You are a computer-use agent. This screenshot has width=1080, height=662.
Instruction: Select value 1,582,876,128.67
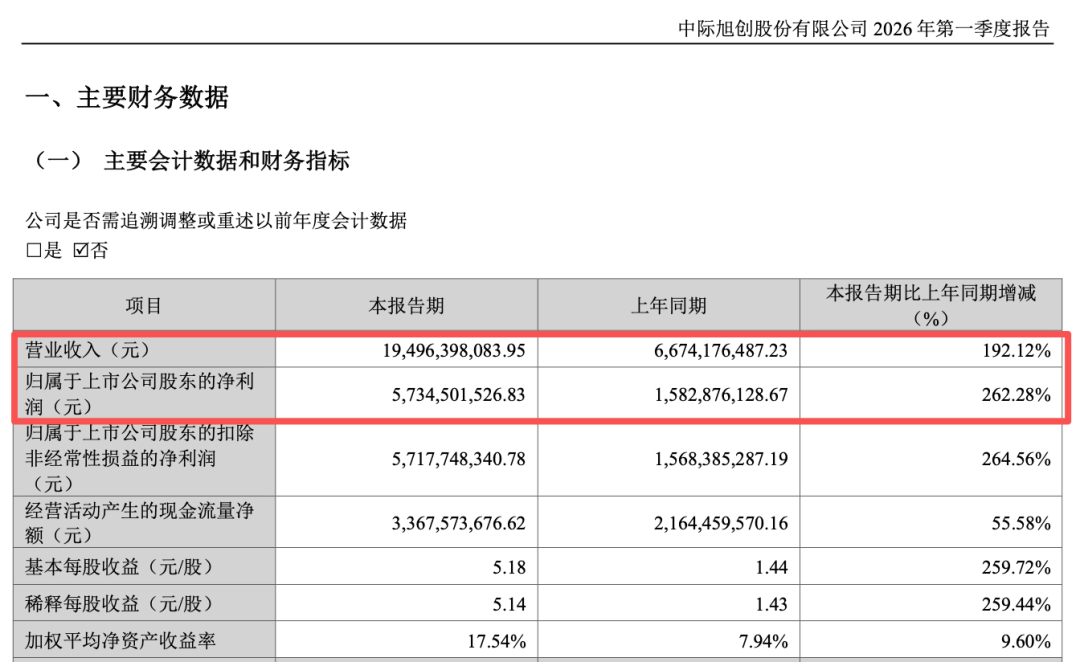[x=721, y=395]
